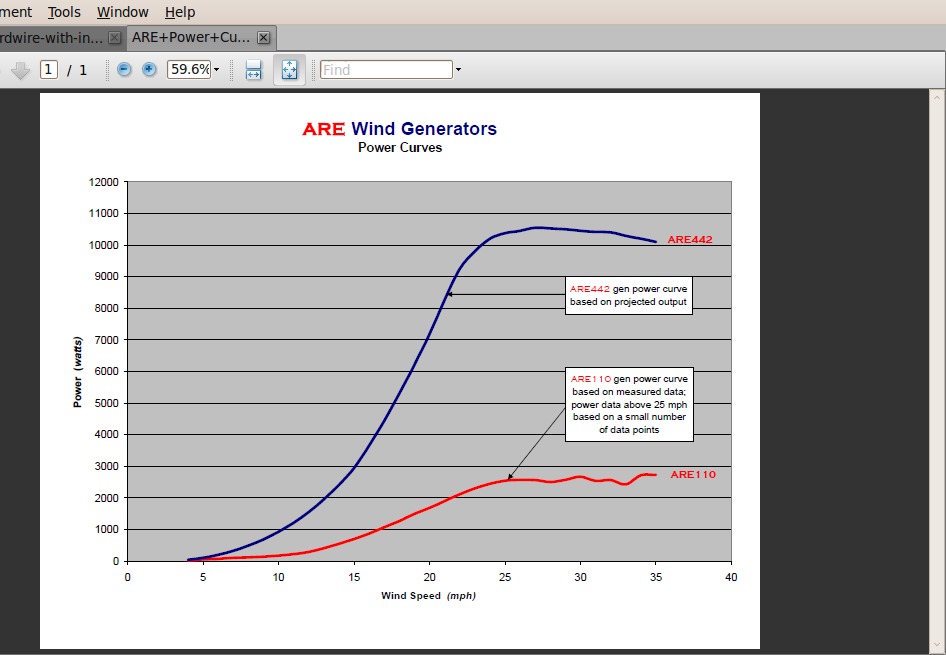
Task: Click the Find search field
Action: [x=386, y=70]
